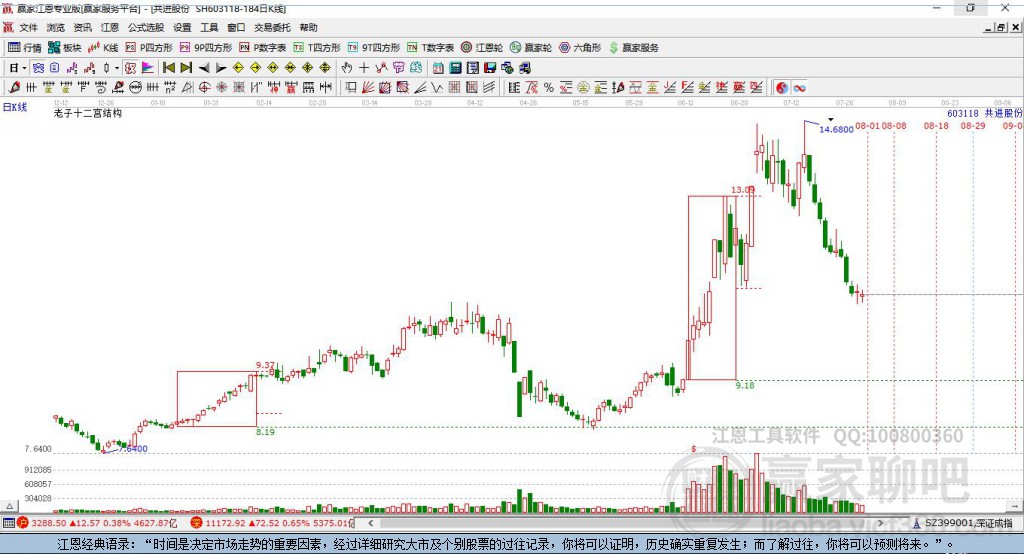Image resolution: width=1024 pixels, height=554 pixels.
Task: Select the grid square drawing tool
Action: coord(455,88)
